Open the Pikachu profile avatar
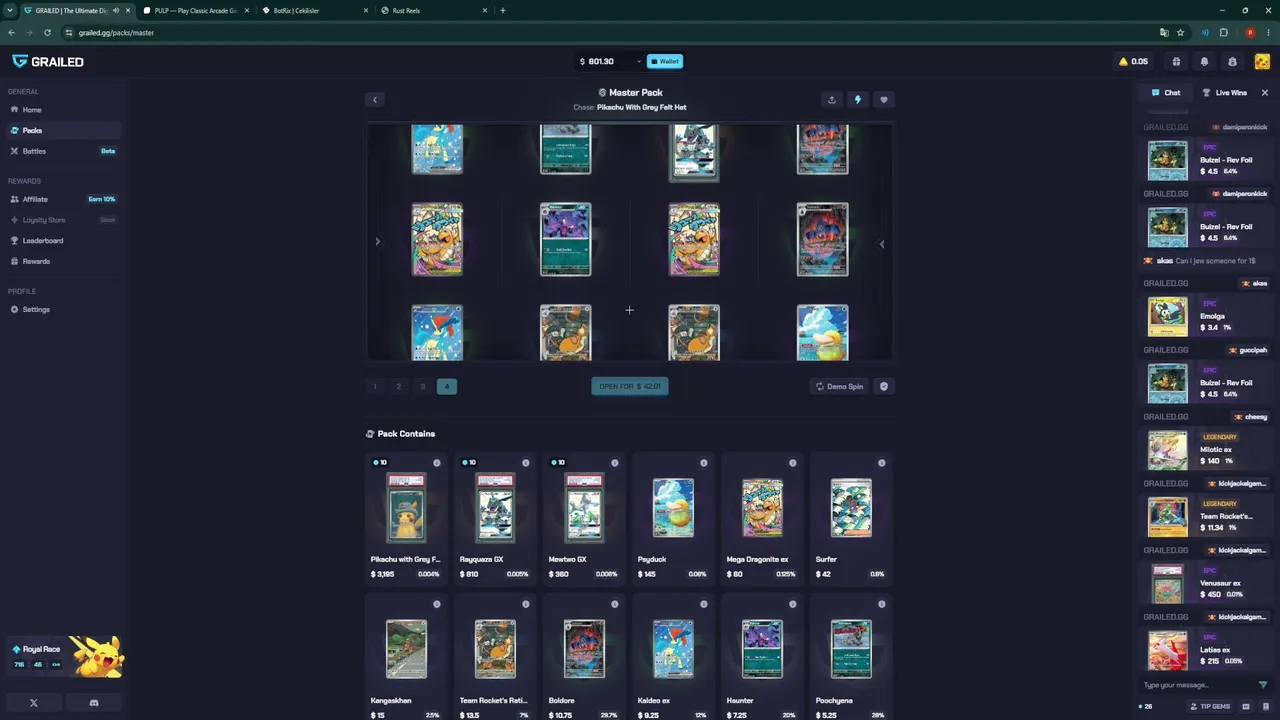 (1261, 62)
